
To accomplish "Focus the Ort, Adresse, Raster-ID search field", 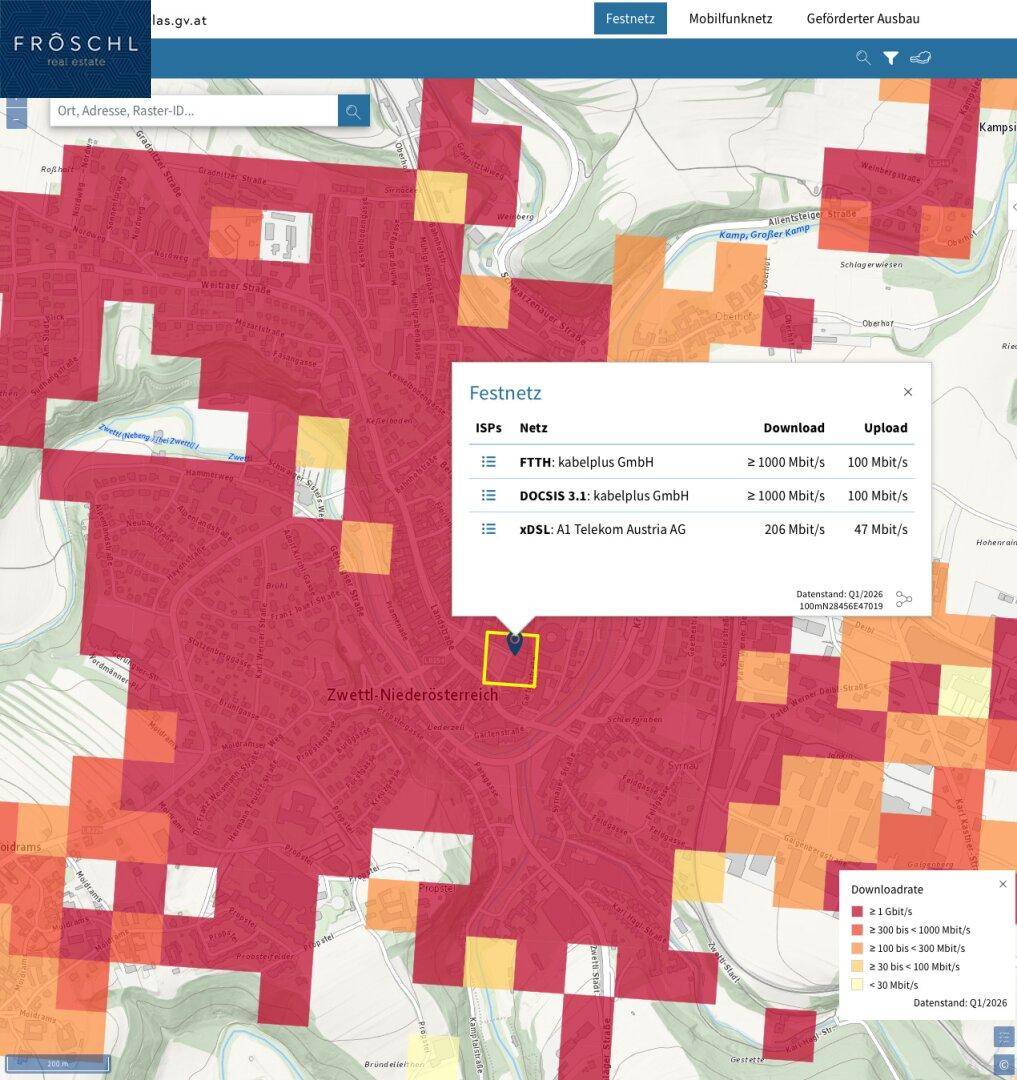I will click(x=194, y=111).
